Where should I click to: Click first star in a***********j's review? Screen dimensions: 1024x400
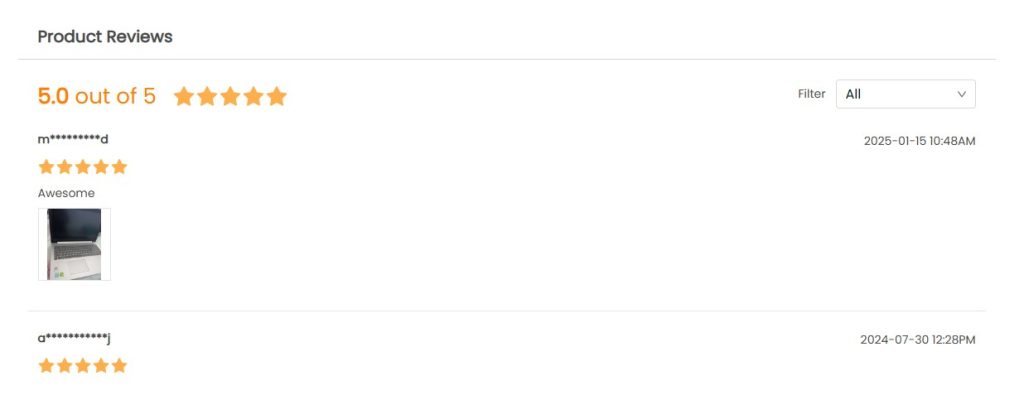pos(46,365)
